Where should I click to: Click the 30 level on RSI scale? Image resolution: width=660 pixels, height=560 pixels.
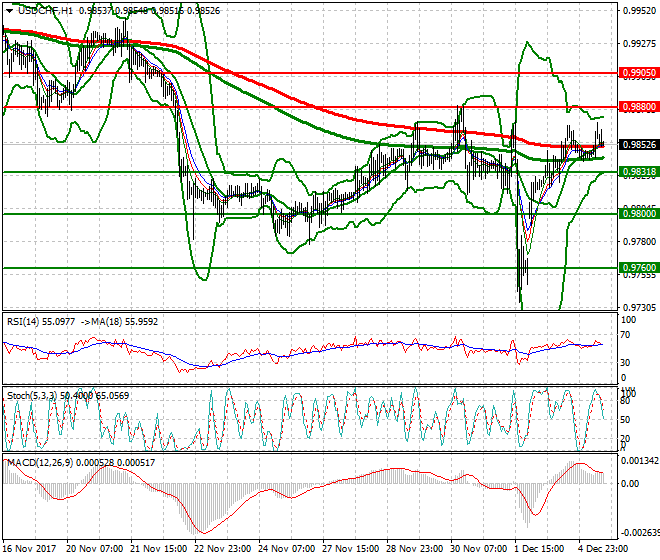click(x=626, y=362)
